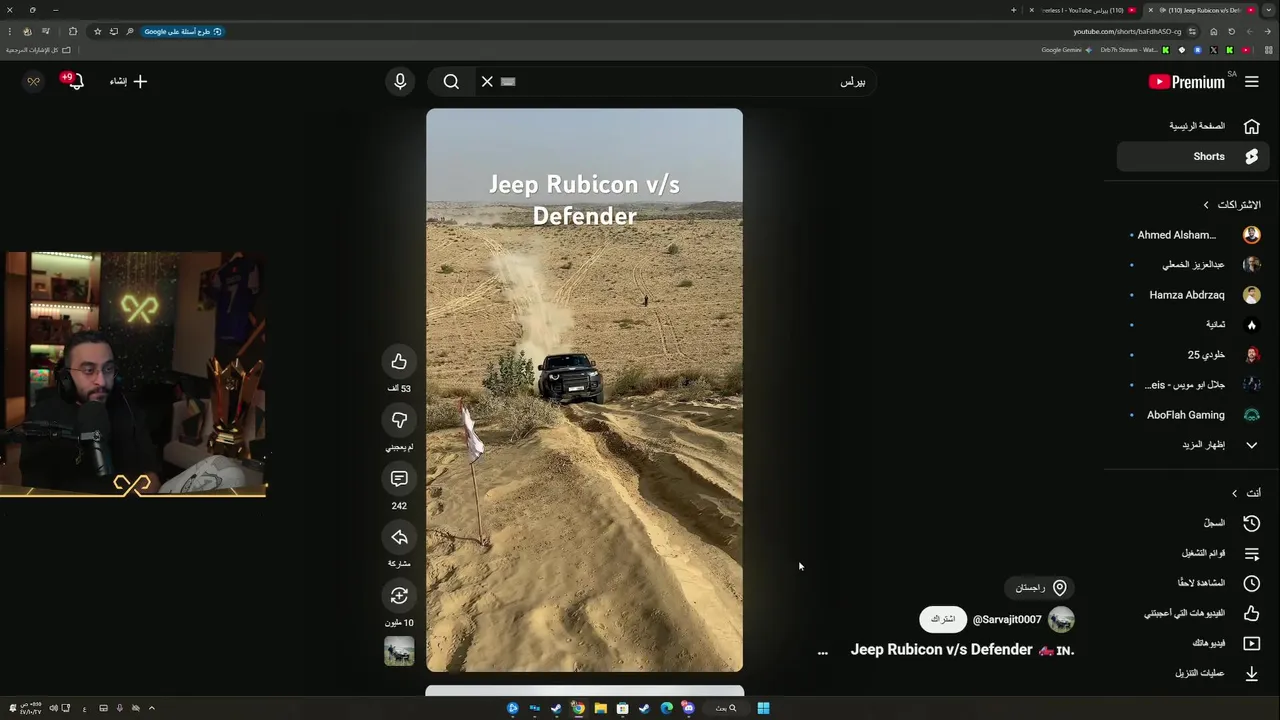Viewport: 1280px width, 720px height.
Task: Open the notifications bell with +9 badge
Action: pyautogui.click(x=73, y=81)
